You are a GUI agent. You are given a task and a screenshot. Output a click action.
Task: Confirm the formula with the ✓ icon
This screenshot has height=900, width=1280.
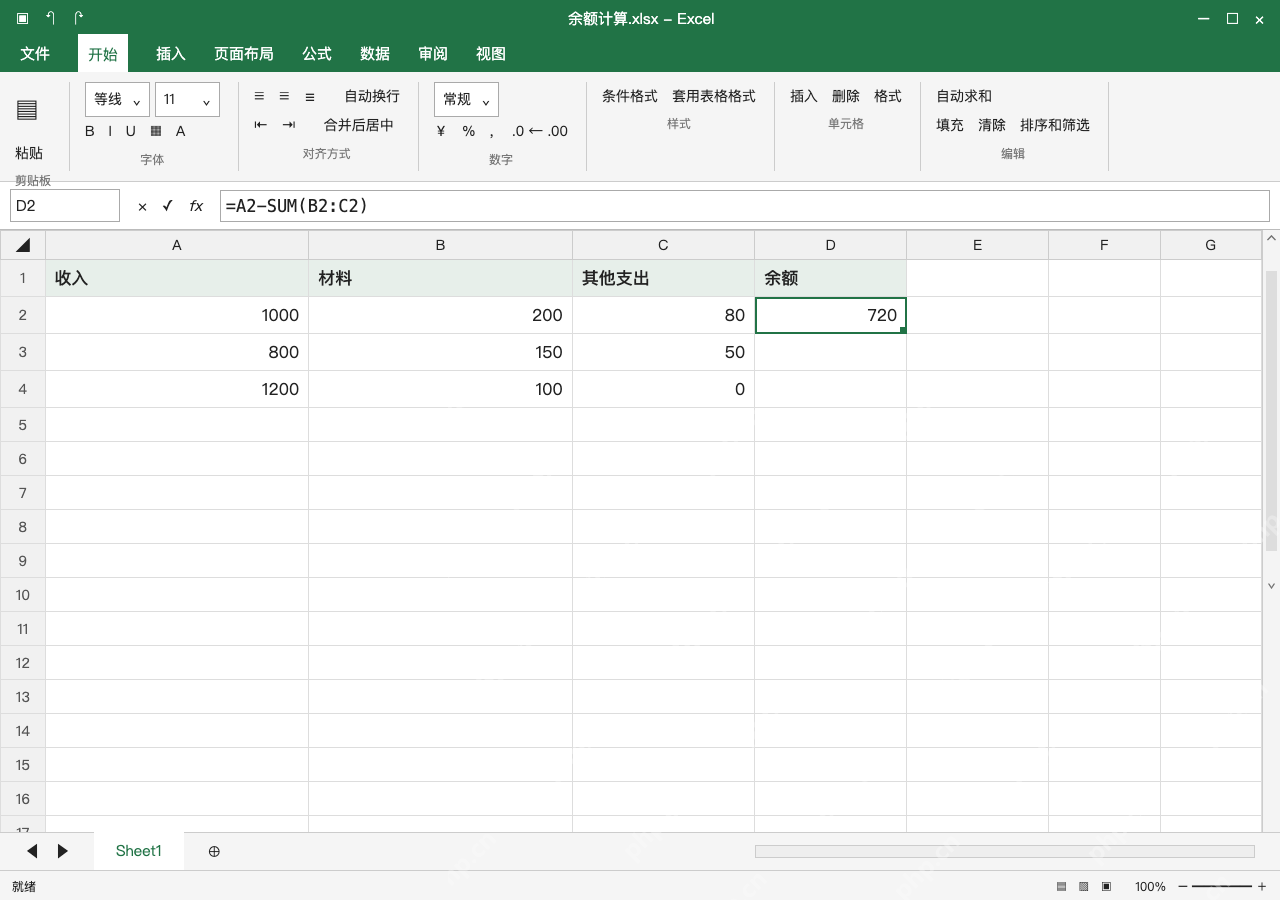tap(168, 206)
